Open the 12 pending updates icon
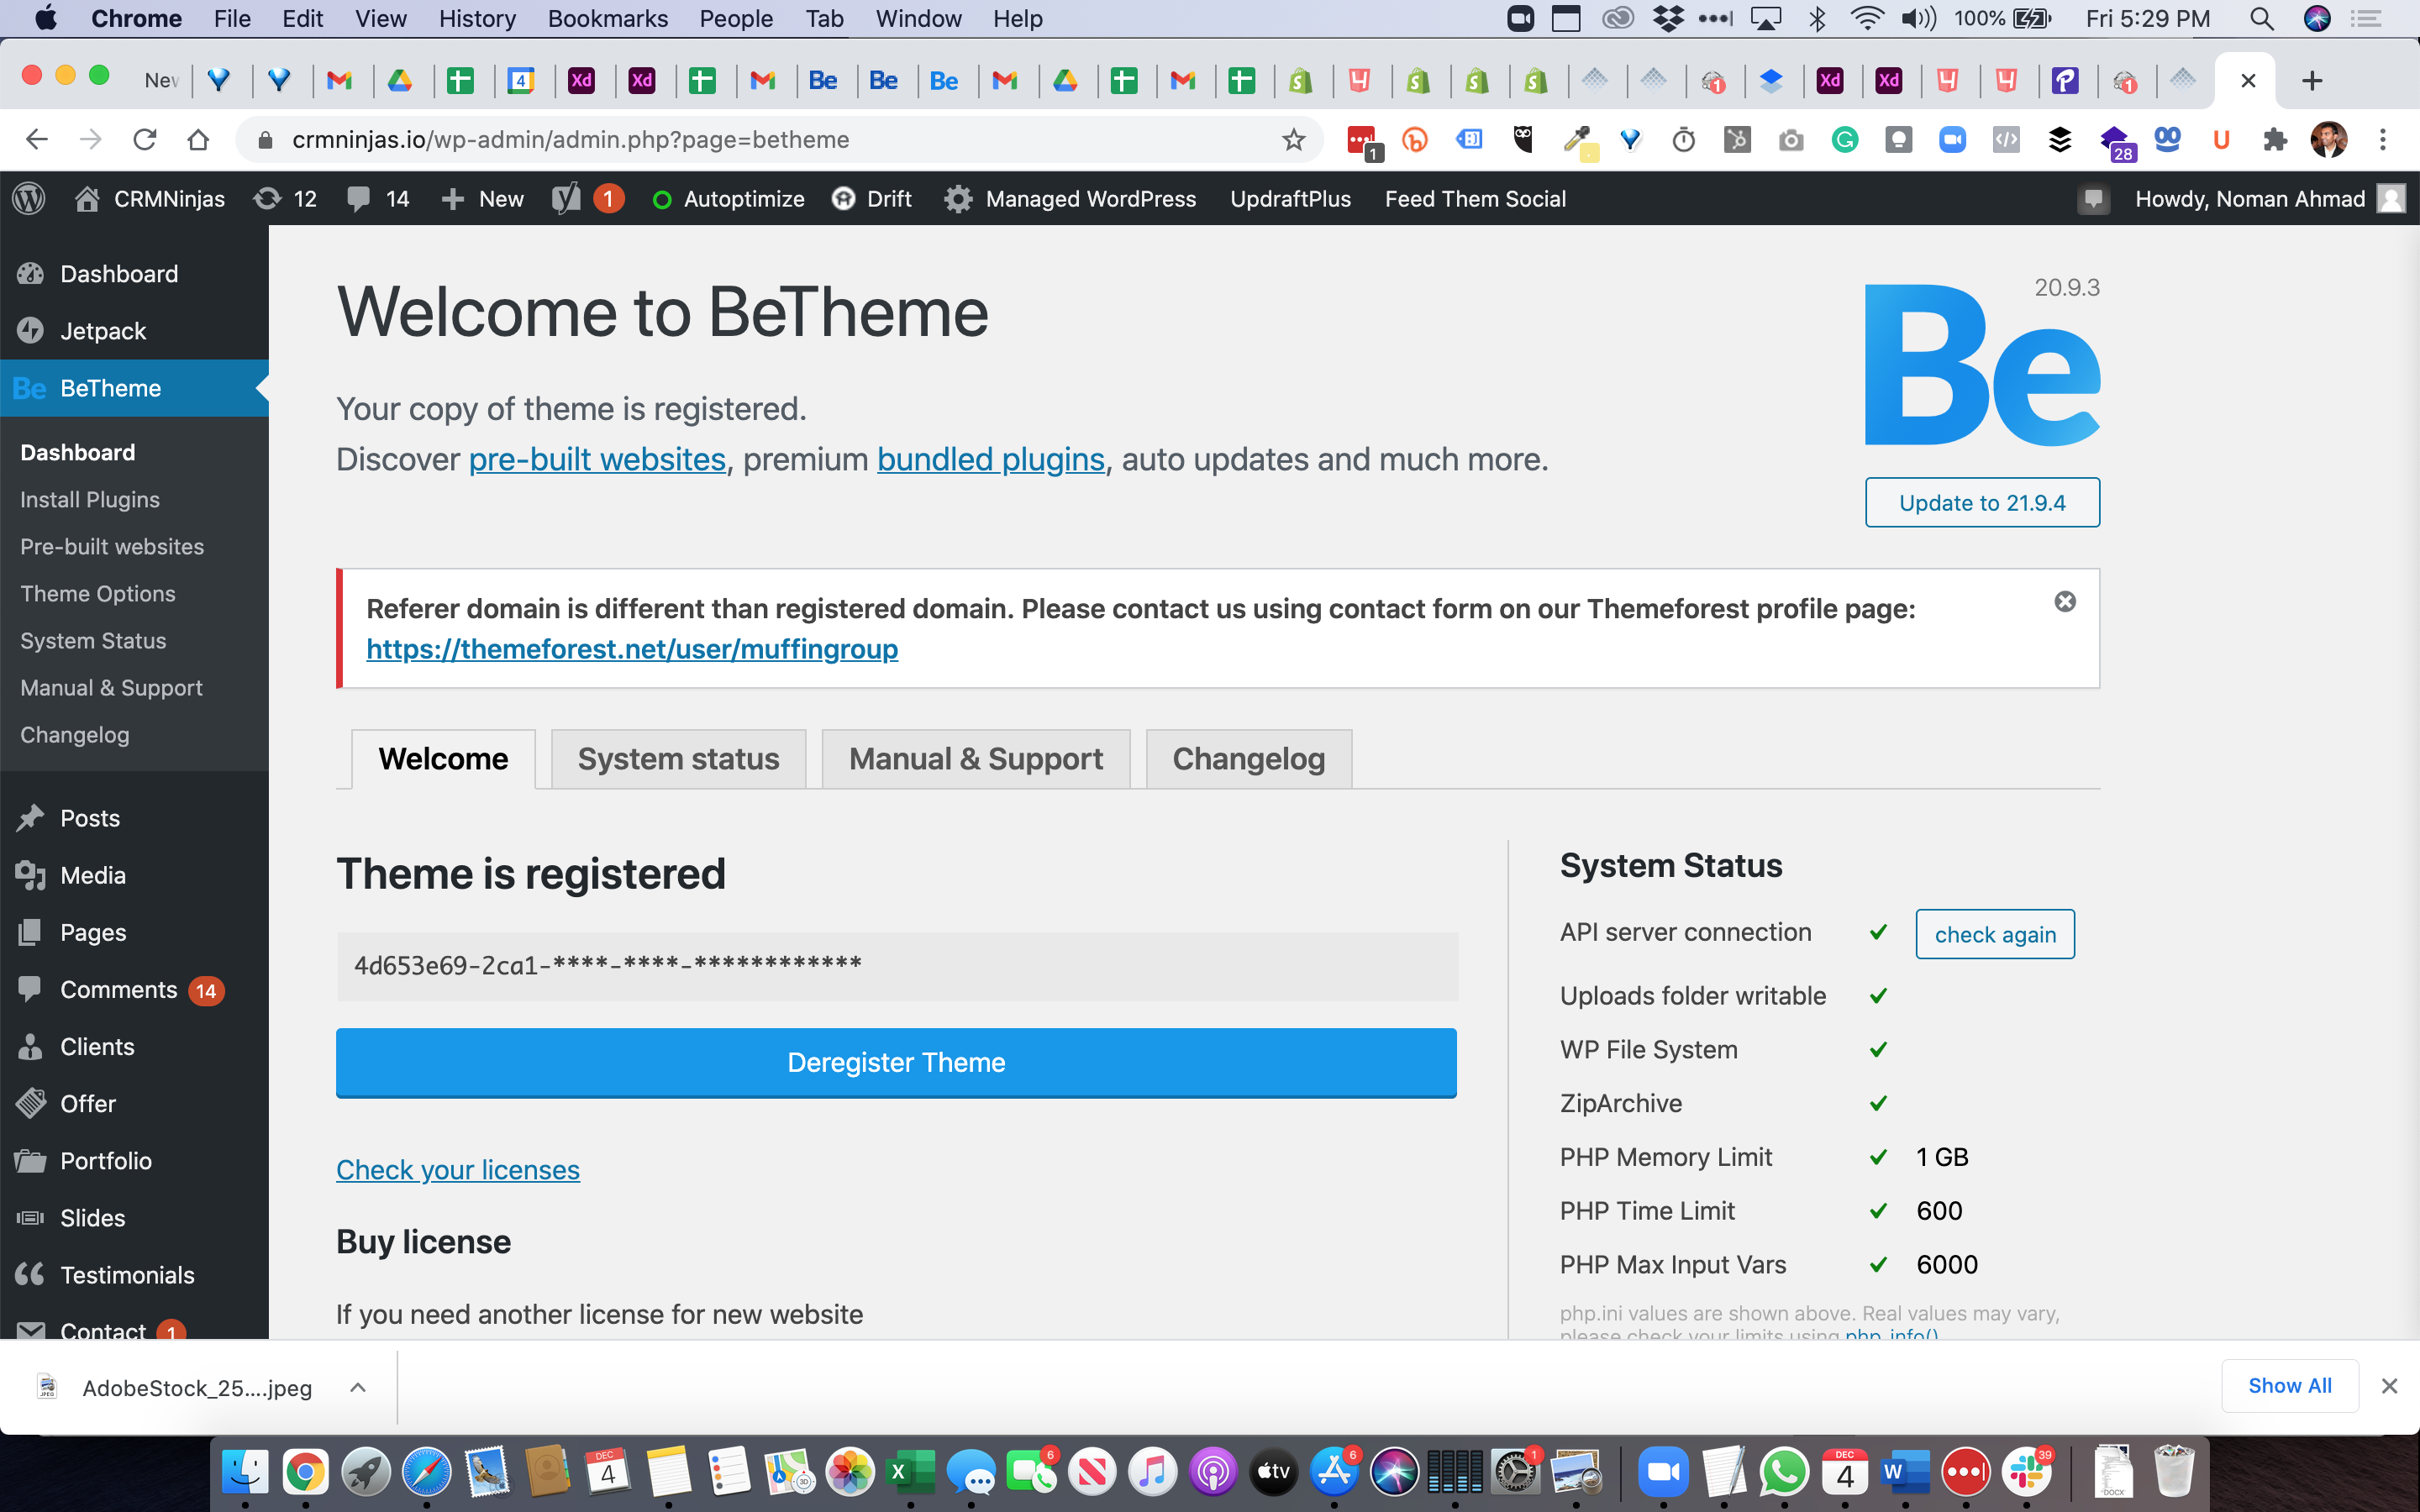The height and width of the screenshot is (1512, 2420). coord(285,199)
